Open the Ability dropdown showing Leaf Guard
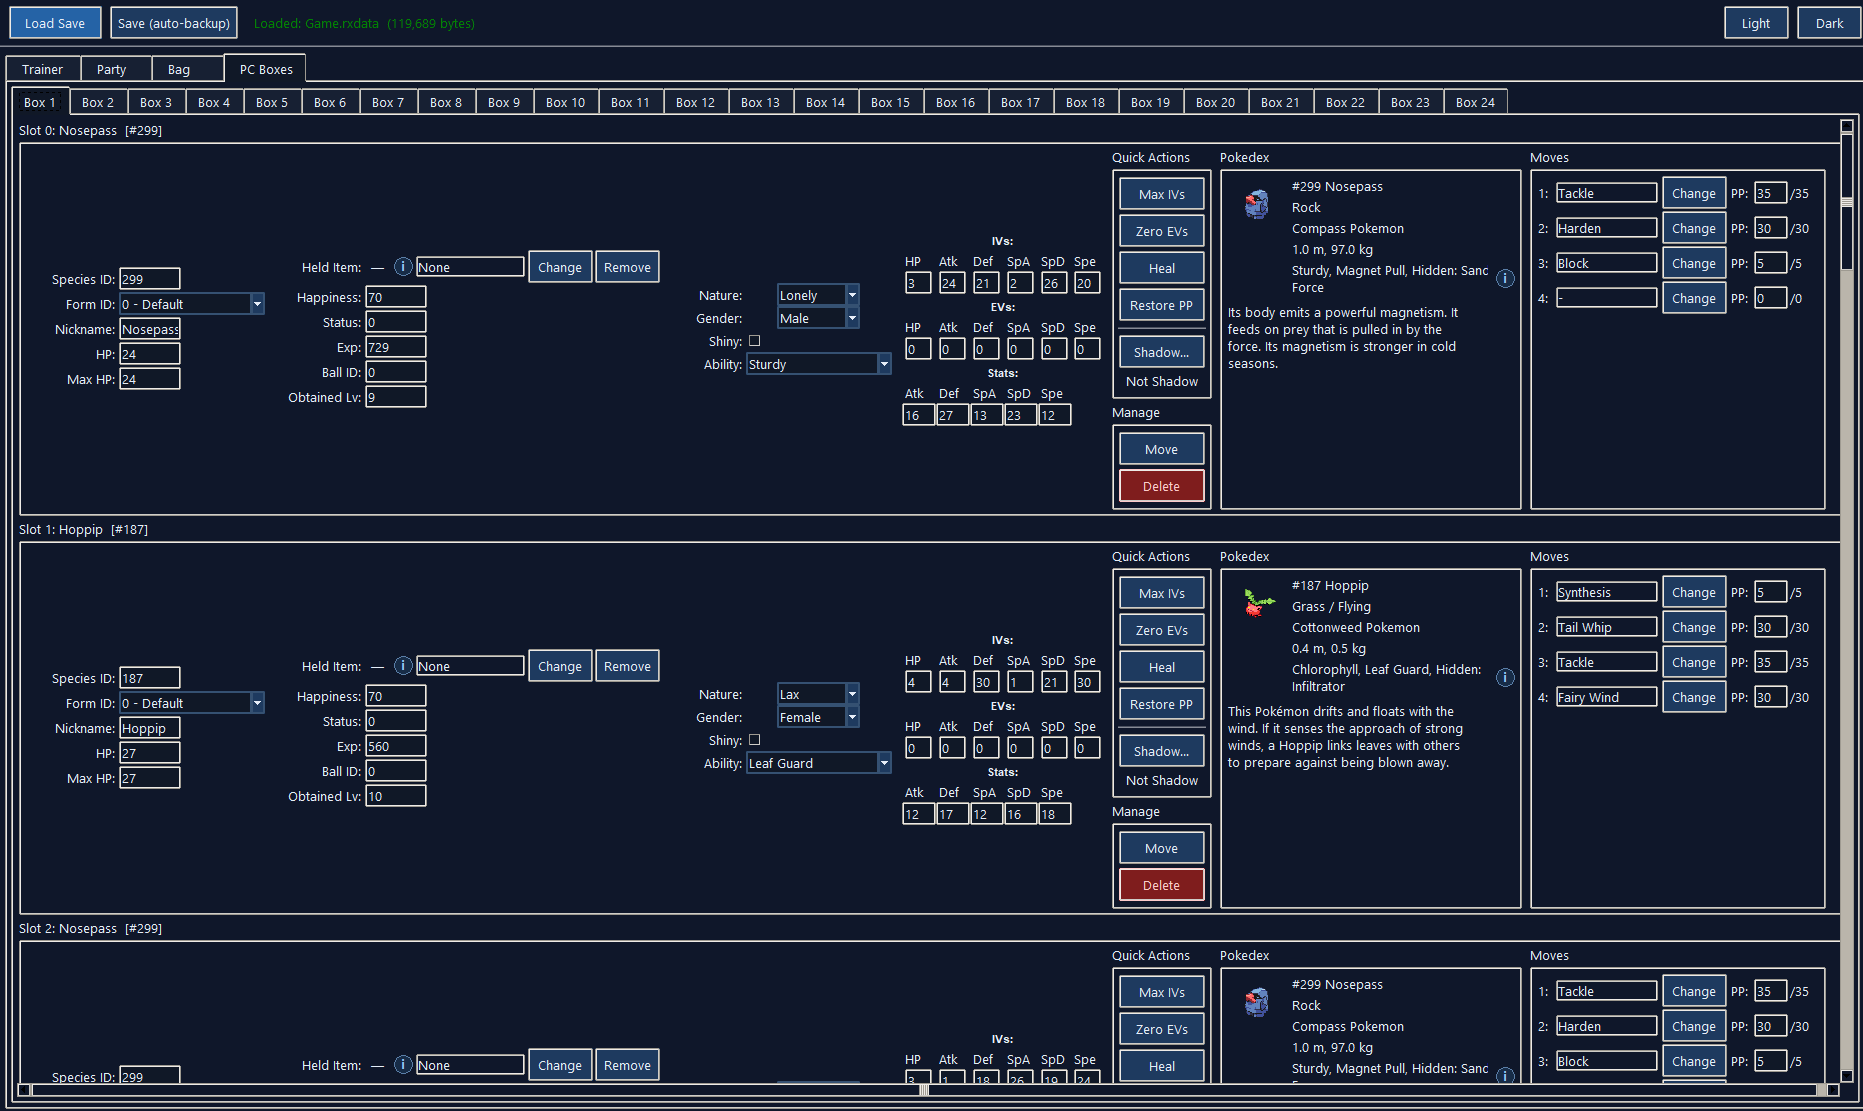The width and height of the screenshot is (1863, 1111). click(818, 763)
